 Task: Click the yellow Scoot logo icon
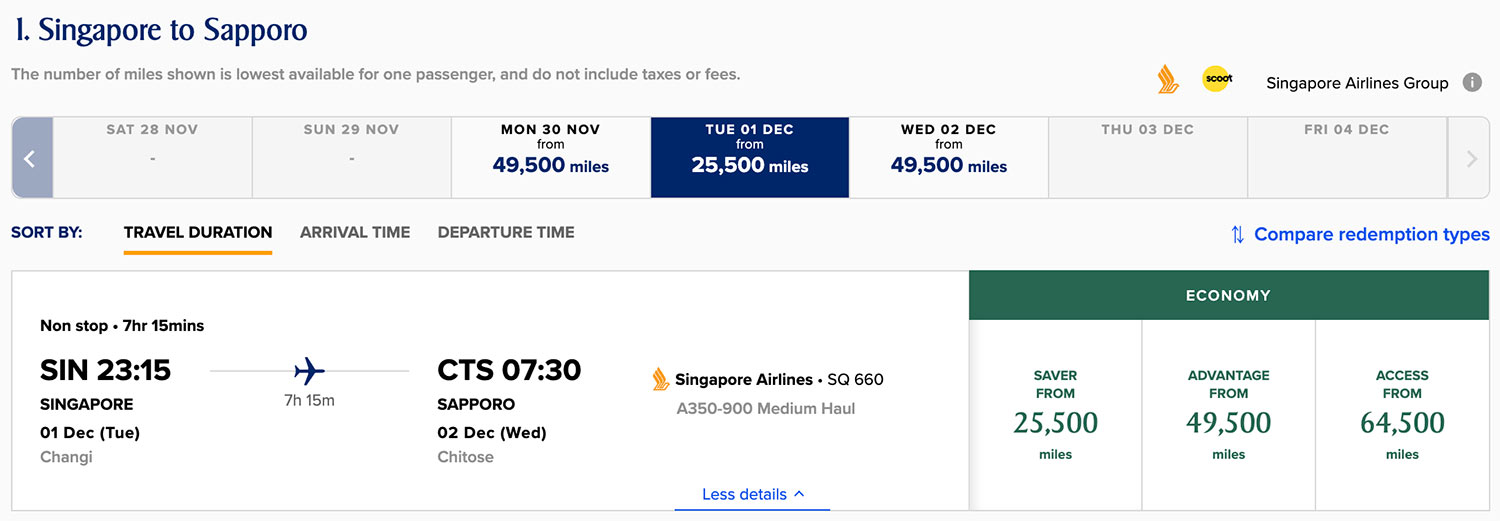pos(1217,80)
